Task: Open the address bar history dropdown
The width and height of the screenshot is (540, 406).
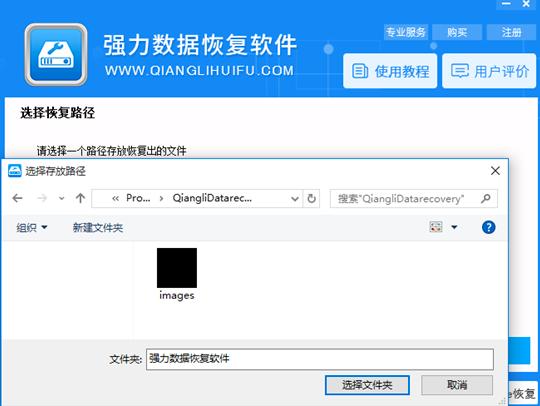Action: tap(295, 199)
